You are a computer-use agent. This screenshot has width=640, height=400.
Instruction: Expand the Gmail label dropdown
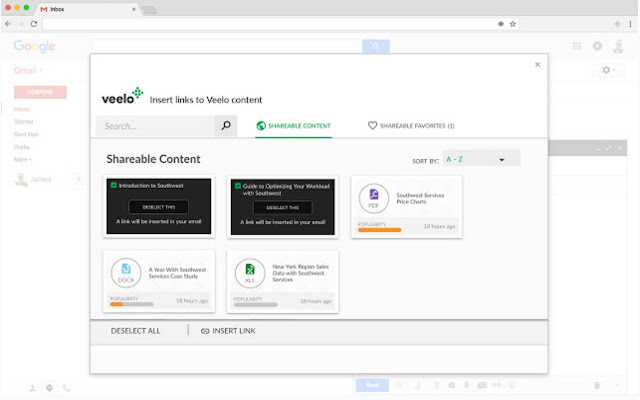coord(28,70)
